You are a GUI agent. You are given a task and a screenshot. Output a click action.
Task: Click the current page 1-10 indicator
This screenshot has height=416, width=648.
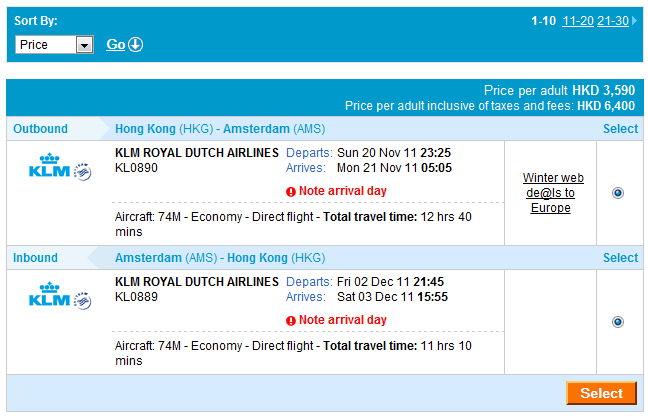543,20
